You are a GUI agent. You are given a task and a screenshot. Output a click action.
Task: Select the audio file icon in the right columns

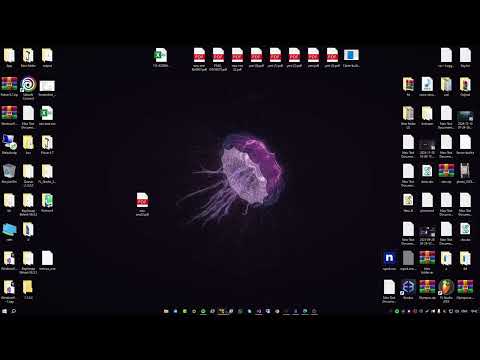point(427,84)
